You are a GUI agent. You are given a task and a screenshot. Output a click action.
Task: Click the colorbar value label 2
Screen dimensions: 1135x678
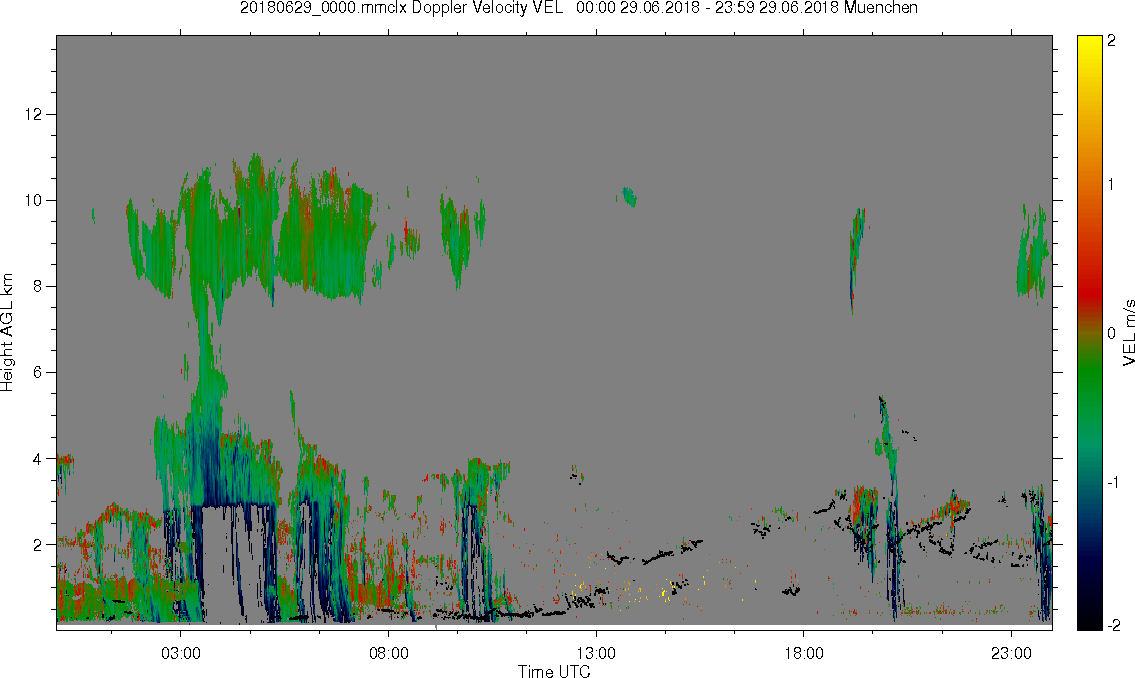(x=1112, y=41)
